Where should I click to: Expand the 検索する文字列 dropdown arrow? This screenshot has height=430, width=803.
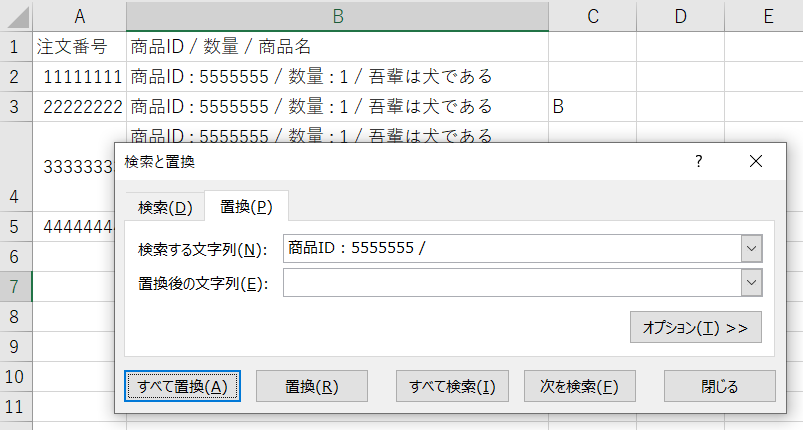[x=752, y=248]
